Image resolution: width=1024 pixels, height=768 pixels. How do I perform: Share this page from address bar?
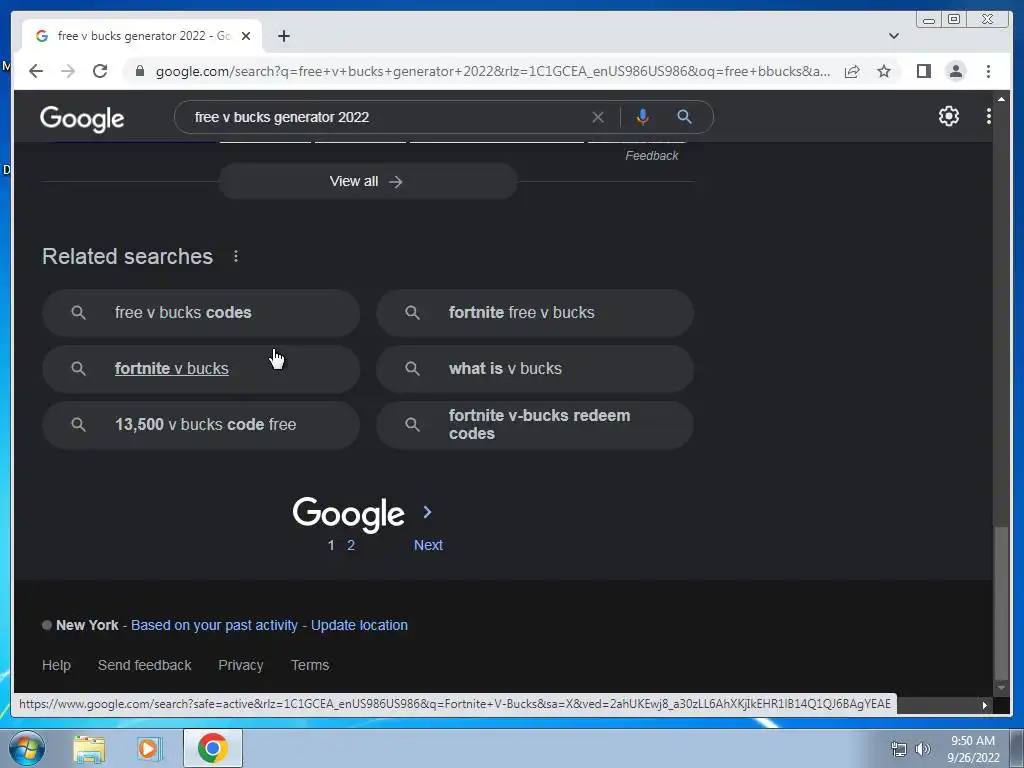852,71
